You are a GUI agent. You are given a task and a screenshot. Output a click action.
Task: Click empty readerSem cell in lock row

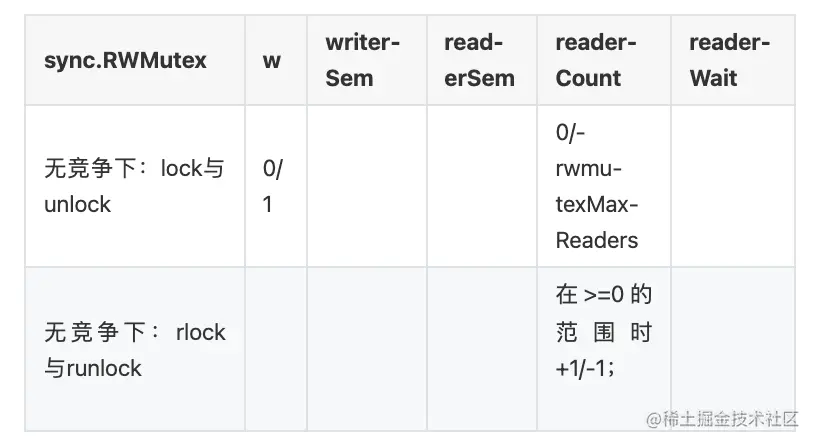point(482,186)
